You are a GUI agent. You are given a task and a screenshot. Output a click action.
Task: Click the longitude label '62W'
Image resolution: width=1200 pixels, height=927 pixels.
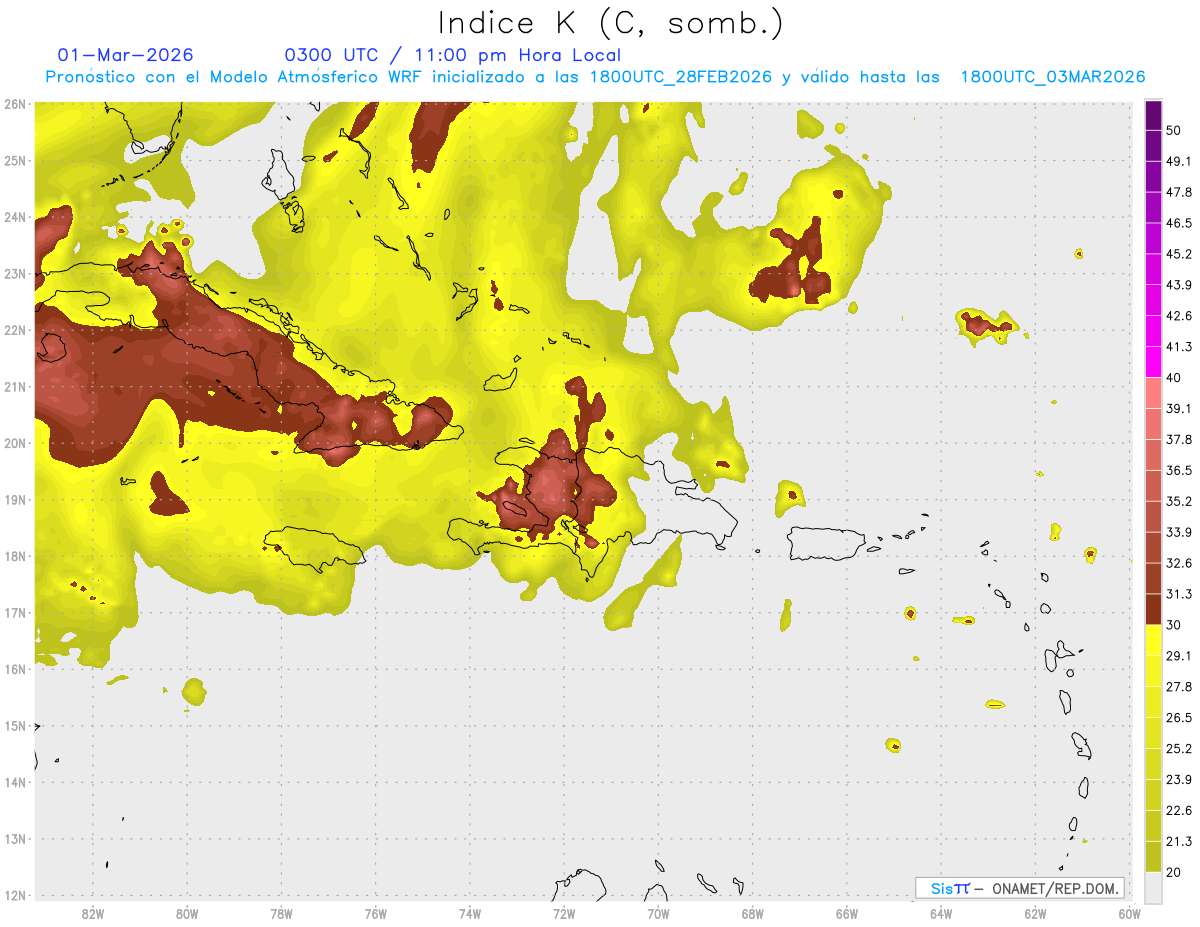click(1035, 914)
